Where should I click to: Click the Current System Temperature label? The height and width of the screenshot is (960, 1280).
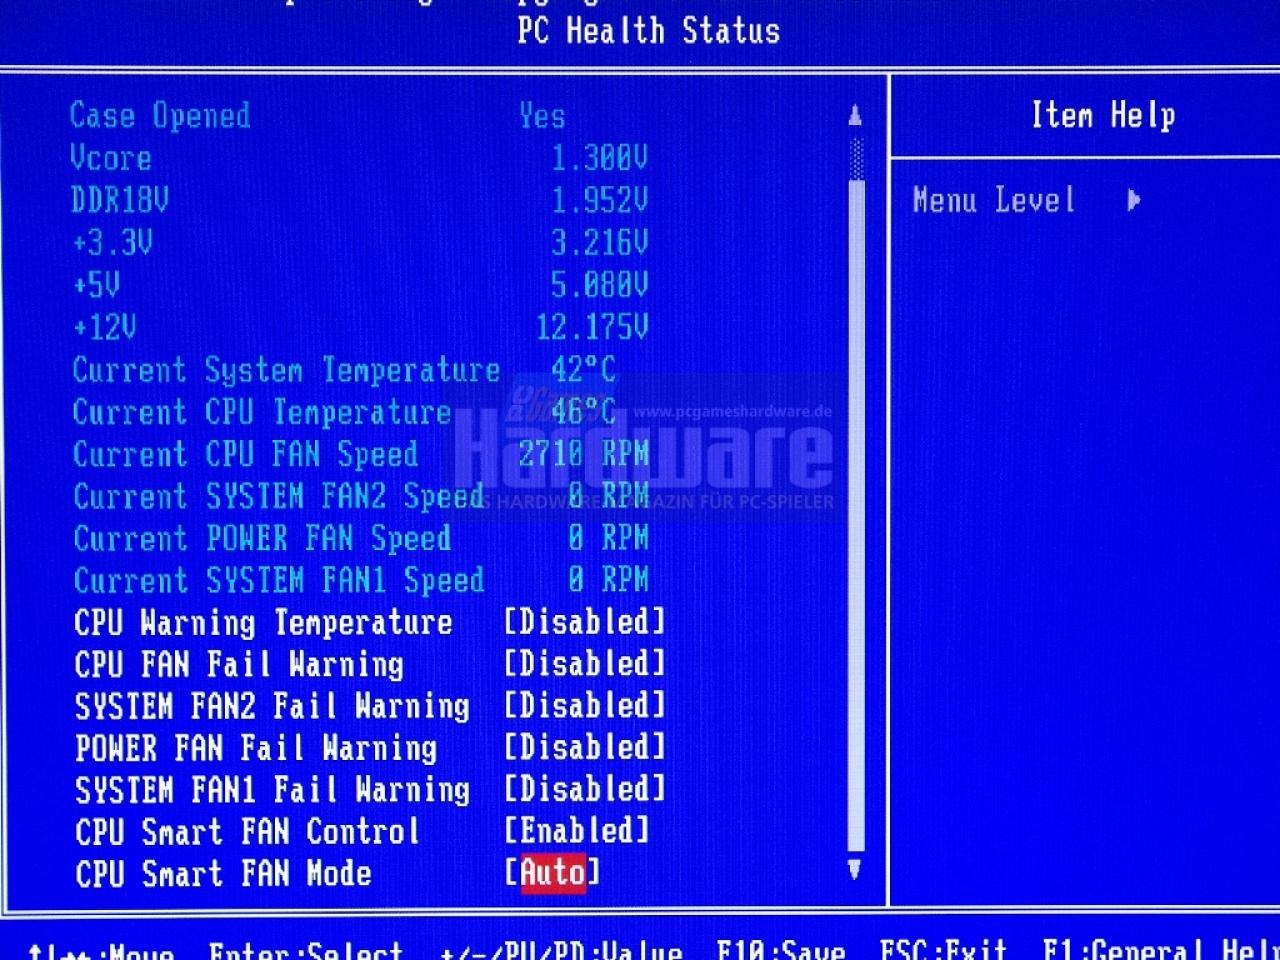click(287, 371)
